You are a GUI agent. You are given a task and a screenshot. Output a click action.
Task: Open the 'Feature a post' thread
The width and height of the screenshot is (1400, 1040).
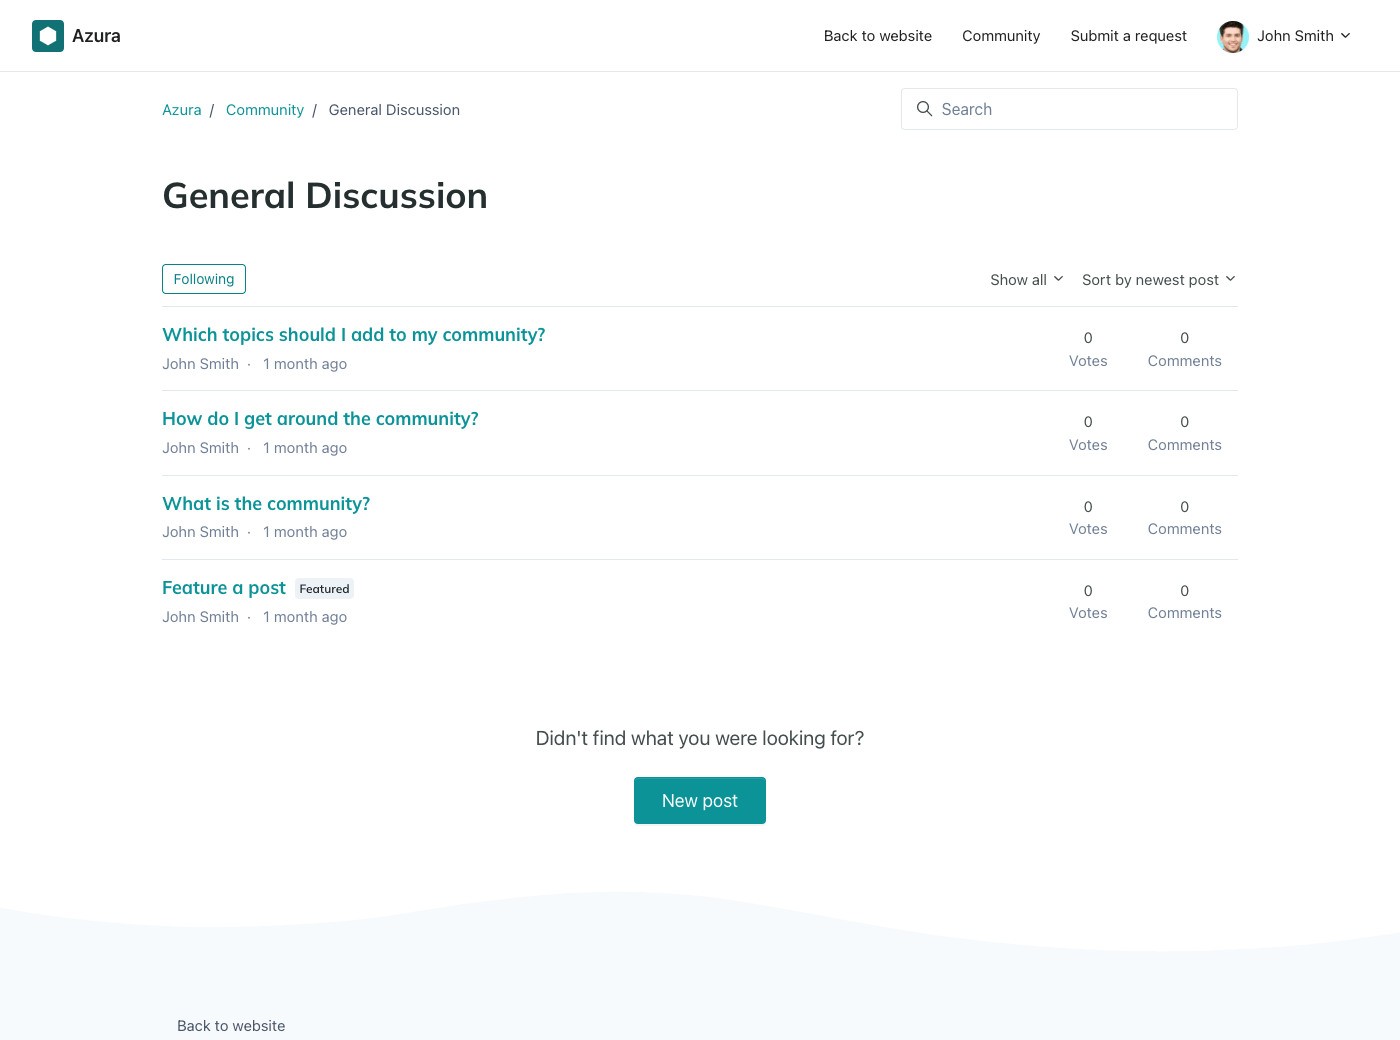pyautogui.click(x=224, y=588)
